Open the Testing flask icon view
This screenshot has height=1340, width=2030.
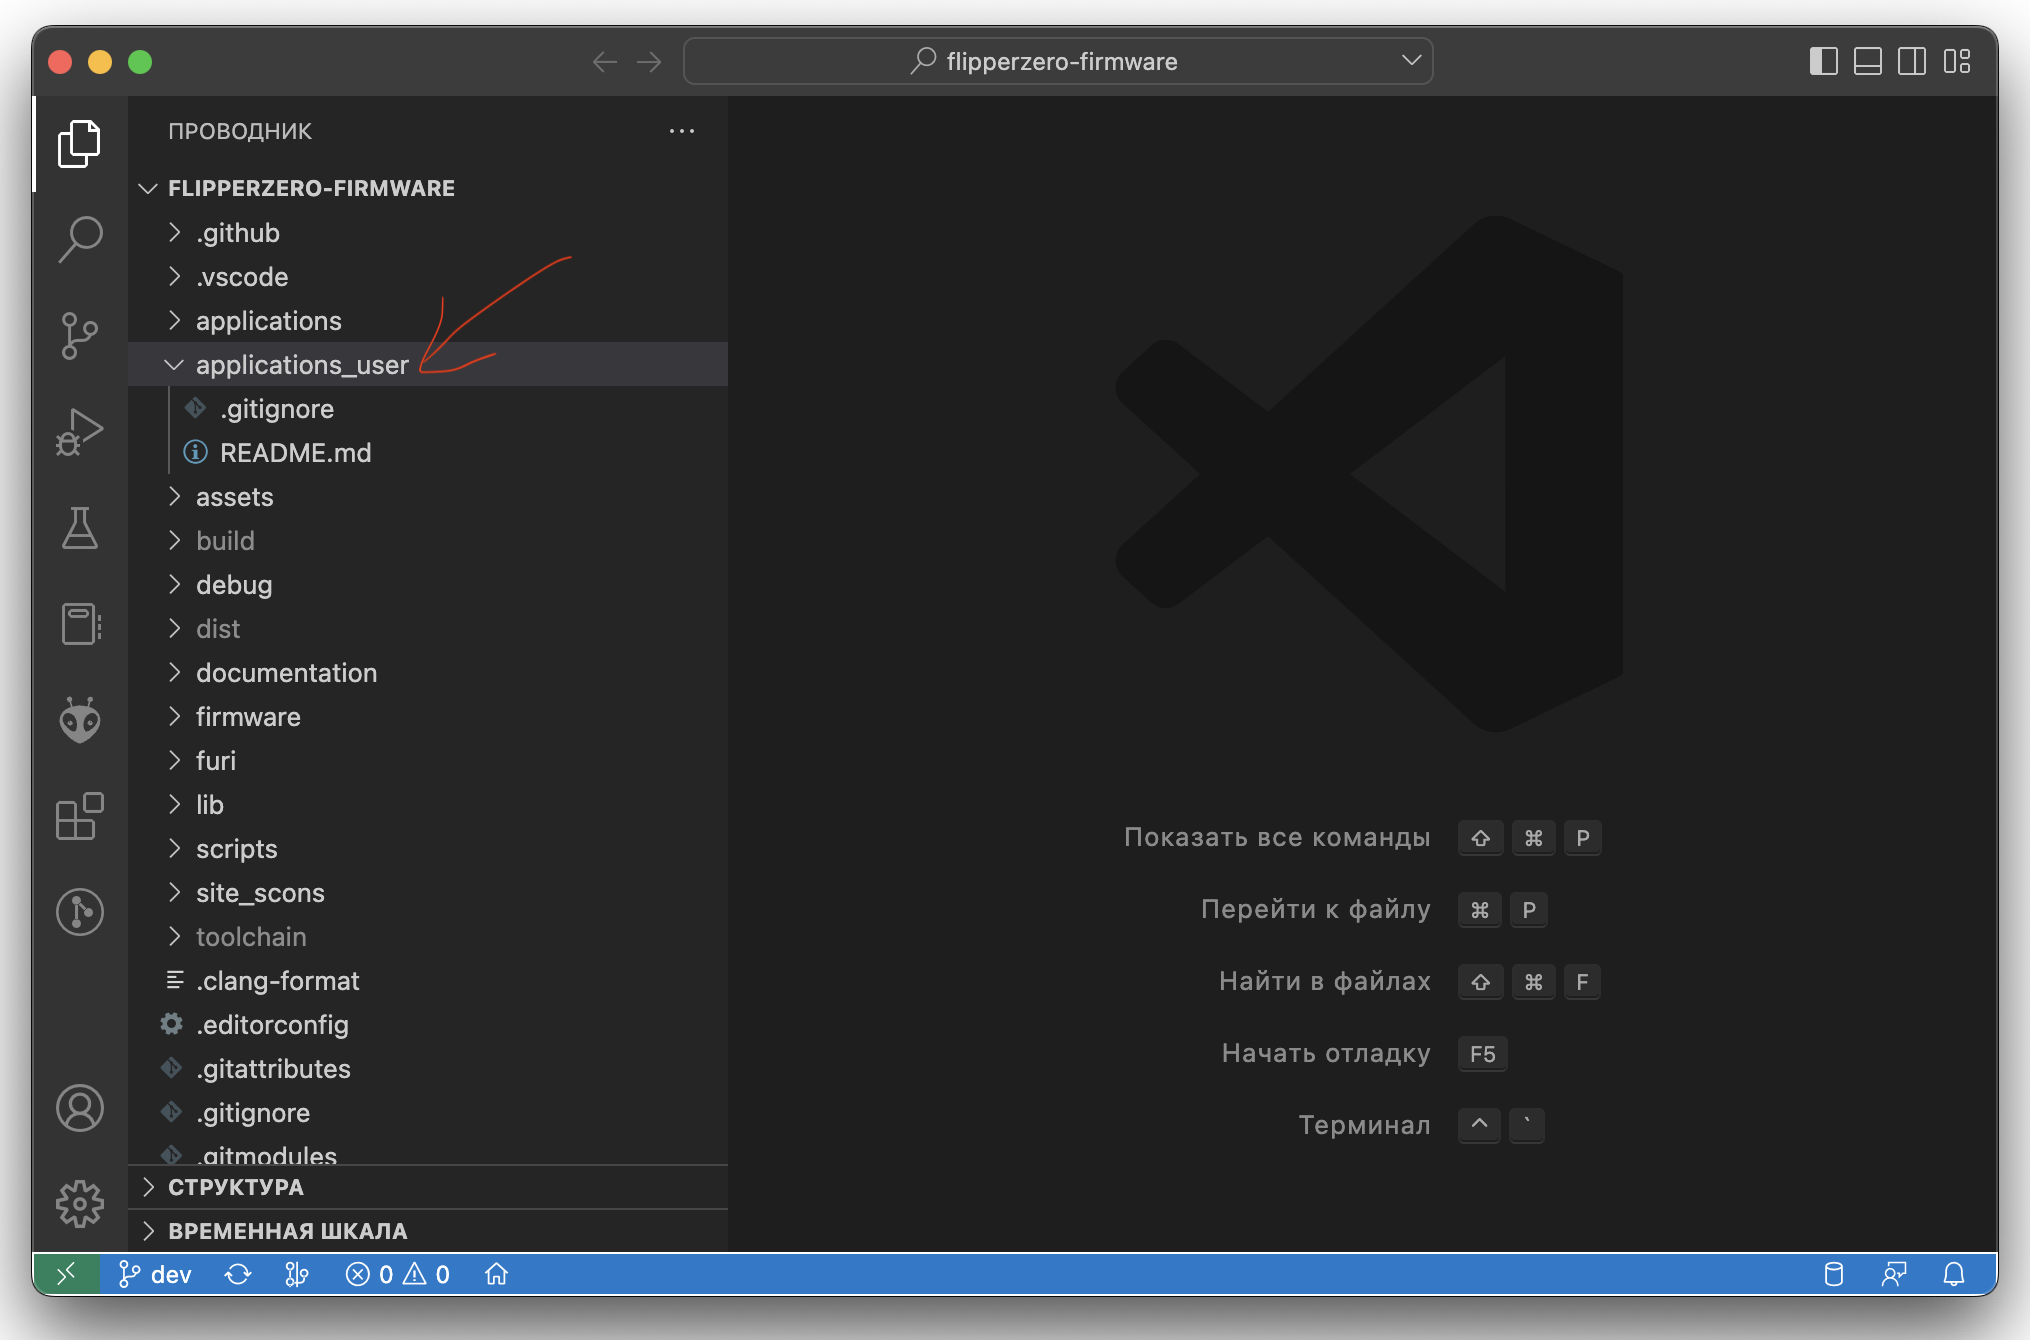pyautogui.click(x=80, y=528)
